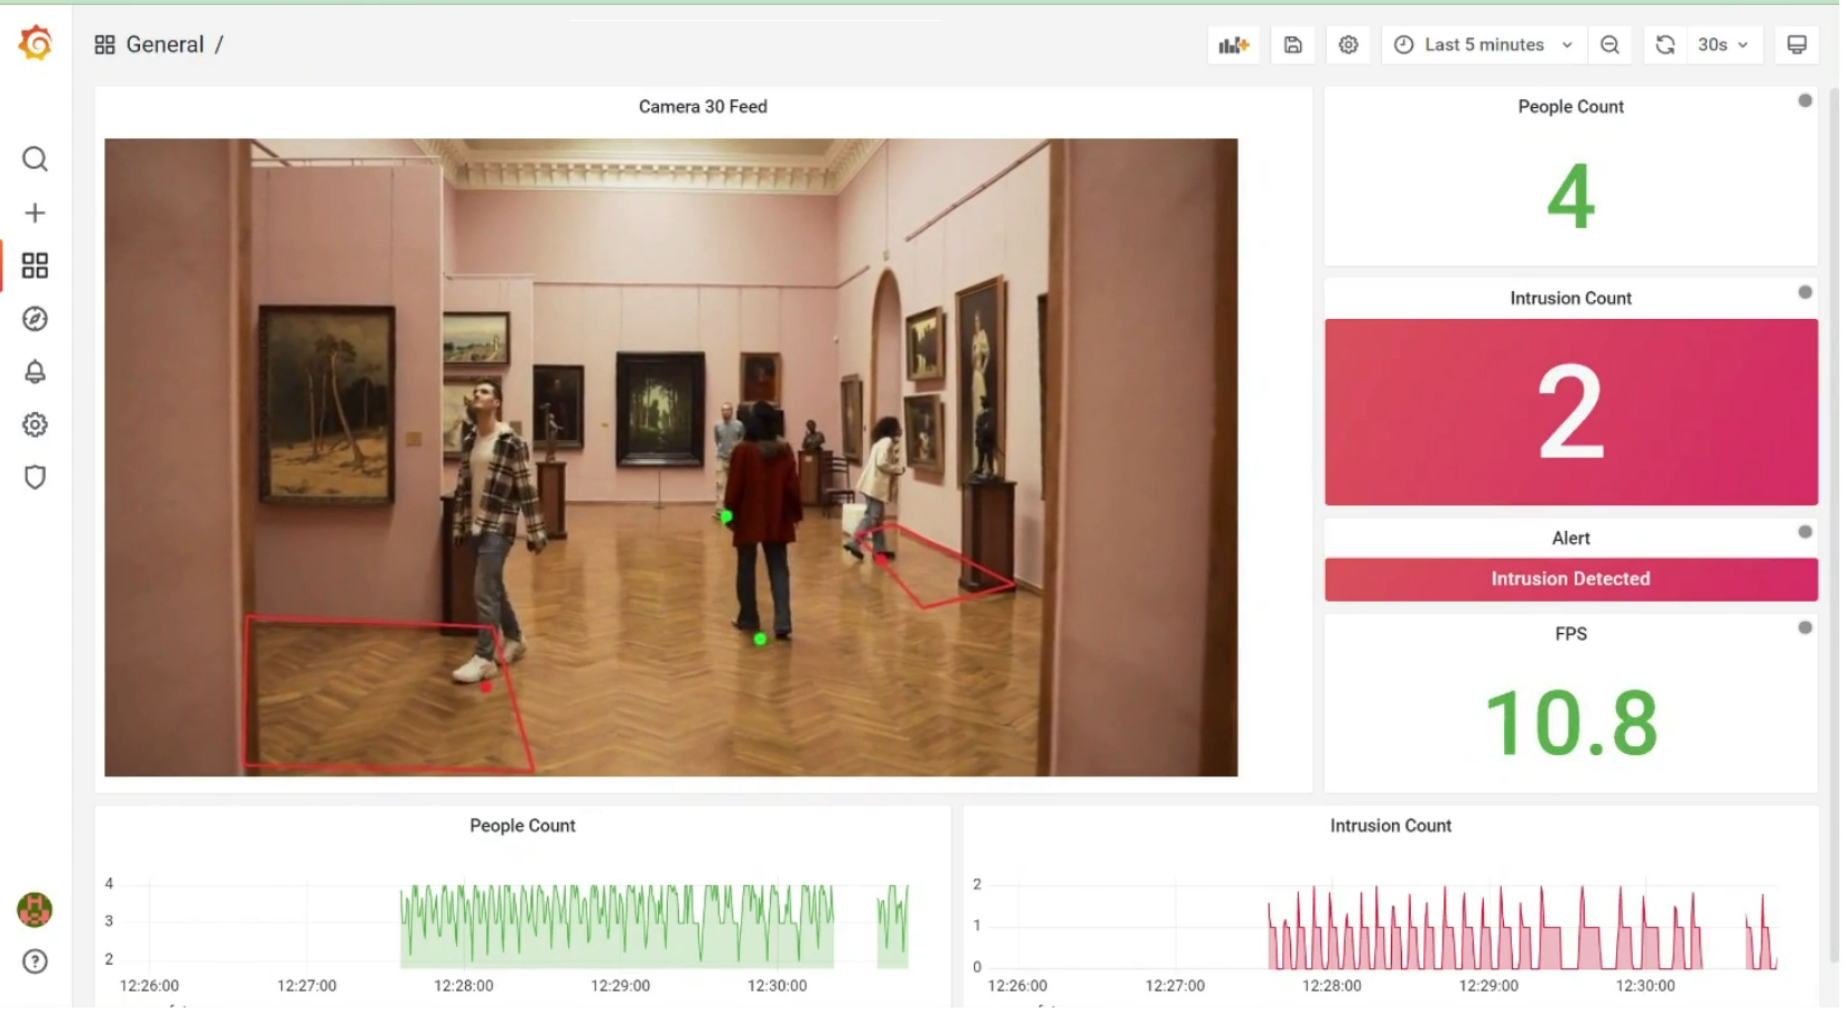
Task: Open the Intrusion Count stat panel title
Action: tap(1570, 298)
